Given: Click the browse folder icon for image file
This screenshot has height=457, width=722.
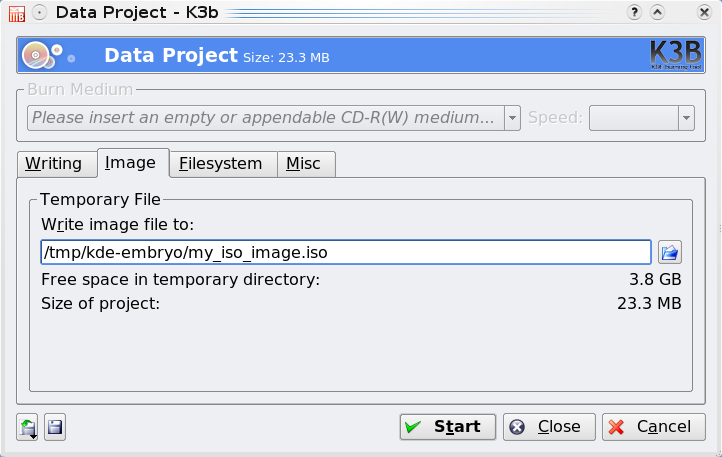Looking at the screenshot, I should tap(669, 252).
